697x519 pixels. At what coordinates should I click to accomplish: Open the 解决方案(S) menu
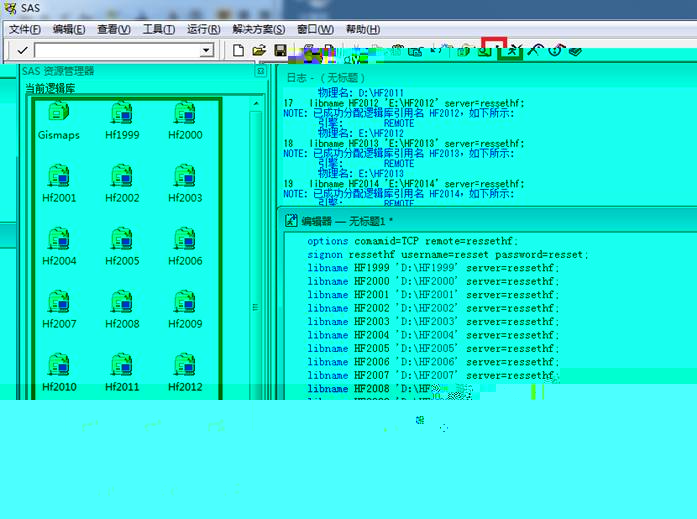click(x=259, y=29)
